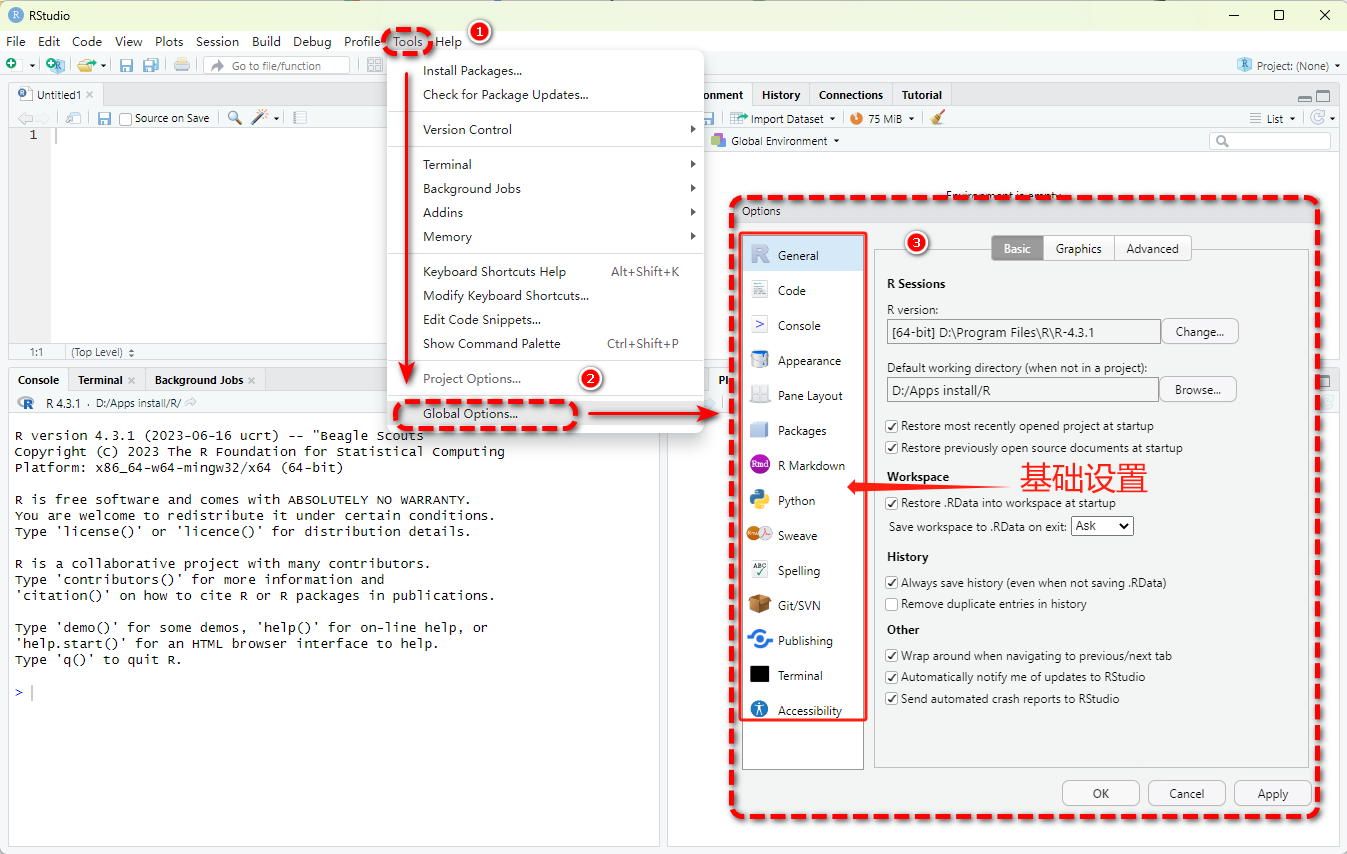Click the Create a Project icon
The image size is (1347, 854).
pyautogui.click(x=56, y=65)
